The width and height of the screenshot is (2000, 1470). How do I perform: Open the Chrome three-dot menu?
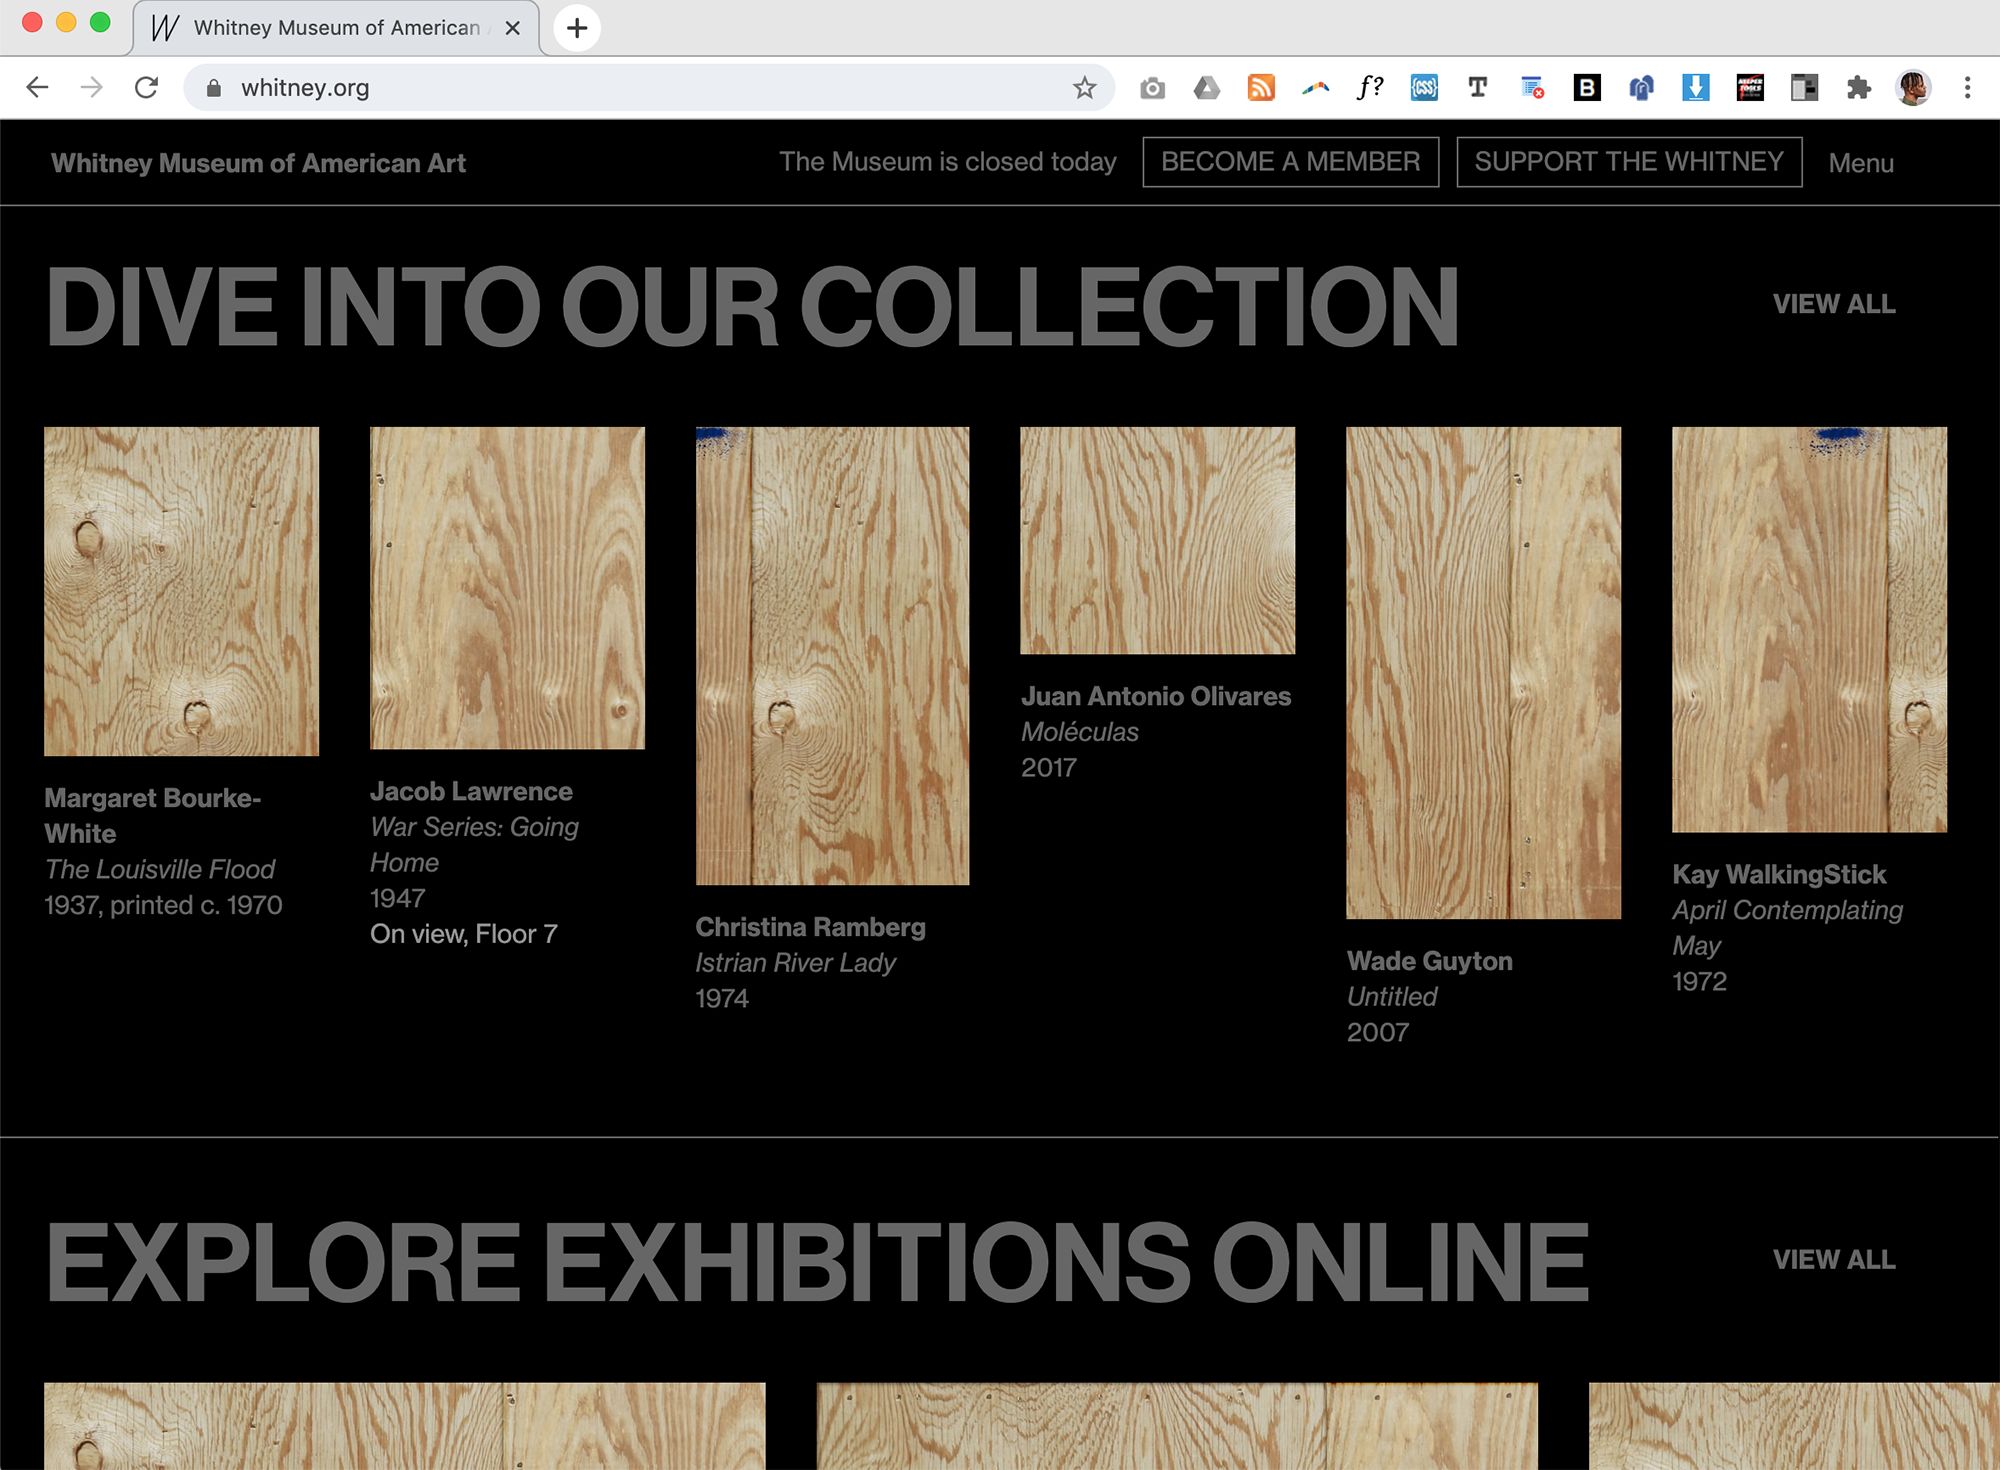click(x=1967, y=88)
